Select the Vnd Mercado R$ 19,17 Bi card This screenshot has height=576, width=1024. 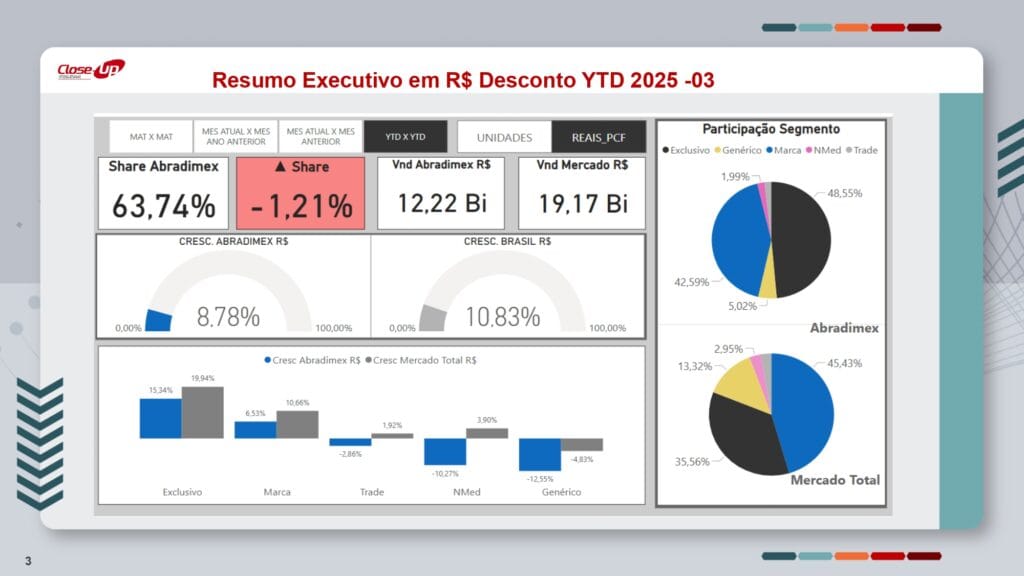click(582, 193)
